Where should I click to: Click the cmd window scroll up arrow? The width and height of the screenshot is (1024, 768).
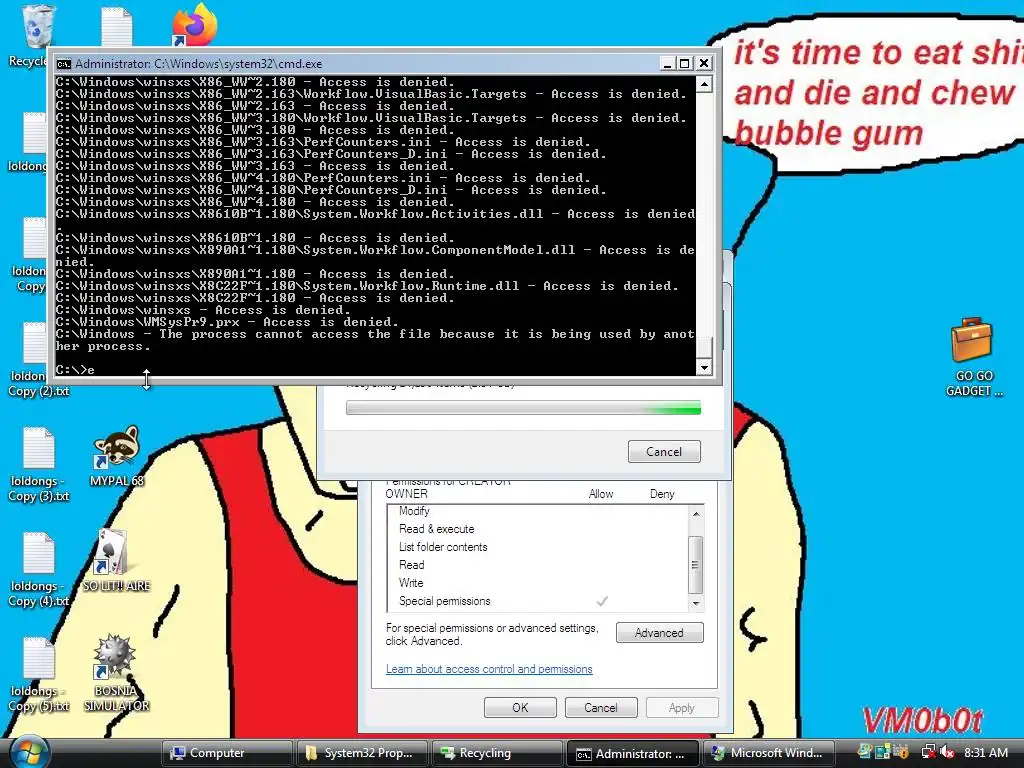coord(704,84)
